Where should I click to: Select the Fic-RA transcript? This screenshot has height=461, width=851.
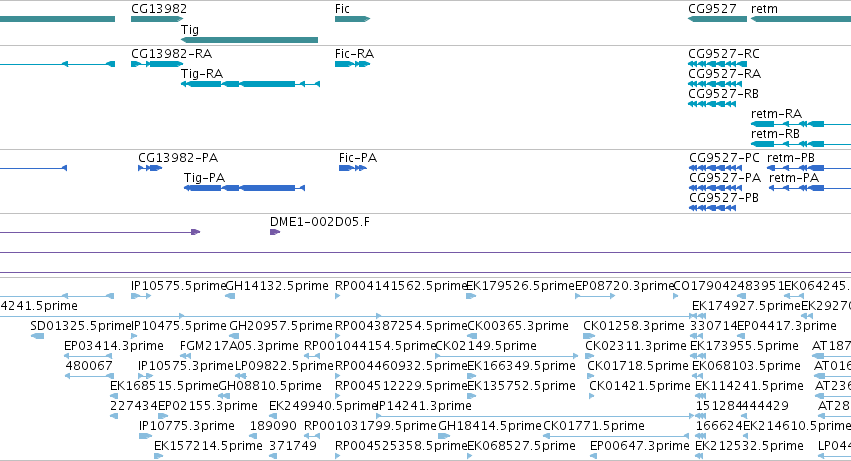coord(353,64)
